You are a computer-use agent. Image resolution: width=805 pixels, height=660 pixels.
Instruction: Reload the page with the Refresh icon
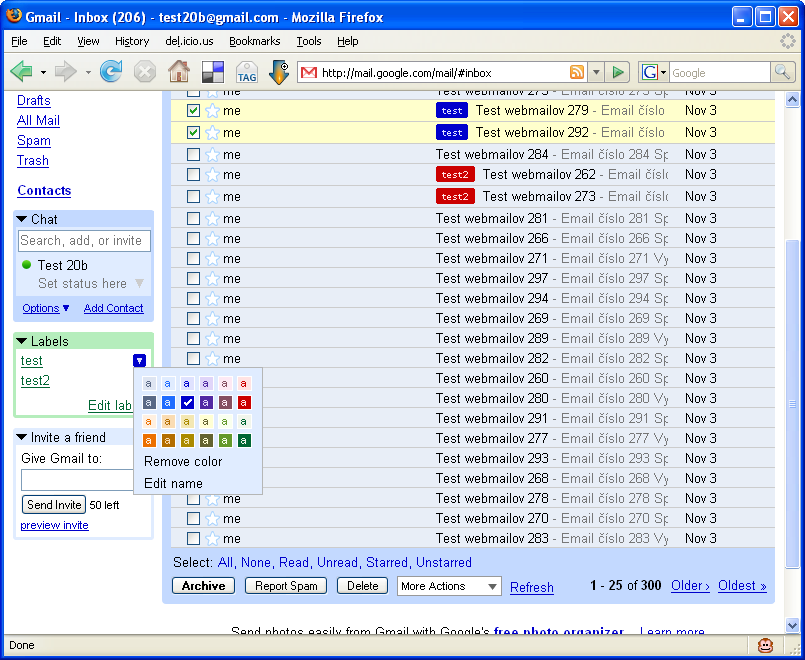pos(111,72)
